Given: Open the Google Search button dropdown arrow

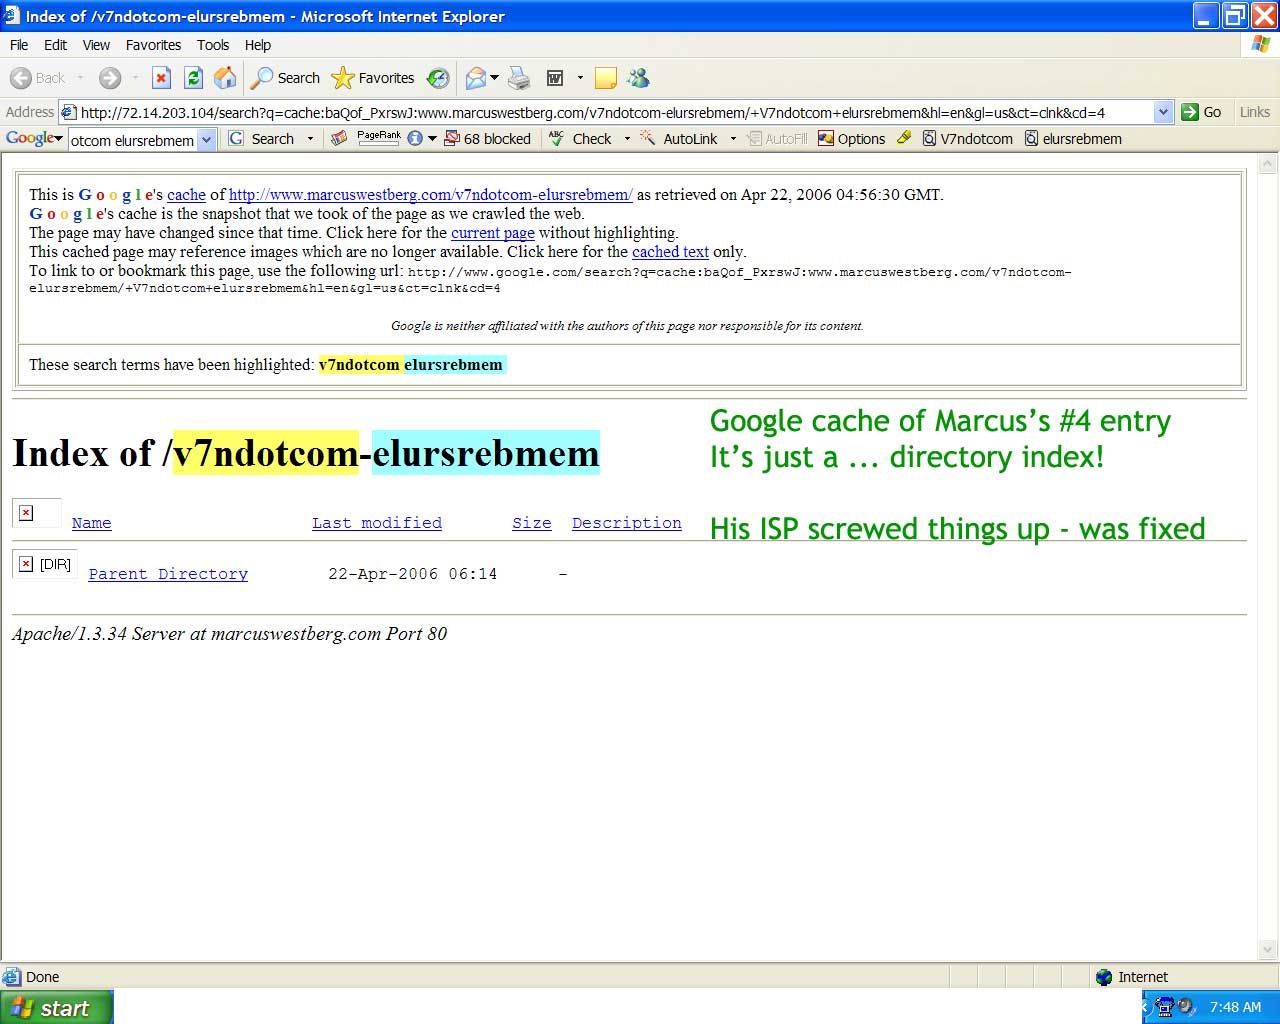Looking at the screenshot, I should coord(310,139).
